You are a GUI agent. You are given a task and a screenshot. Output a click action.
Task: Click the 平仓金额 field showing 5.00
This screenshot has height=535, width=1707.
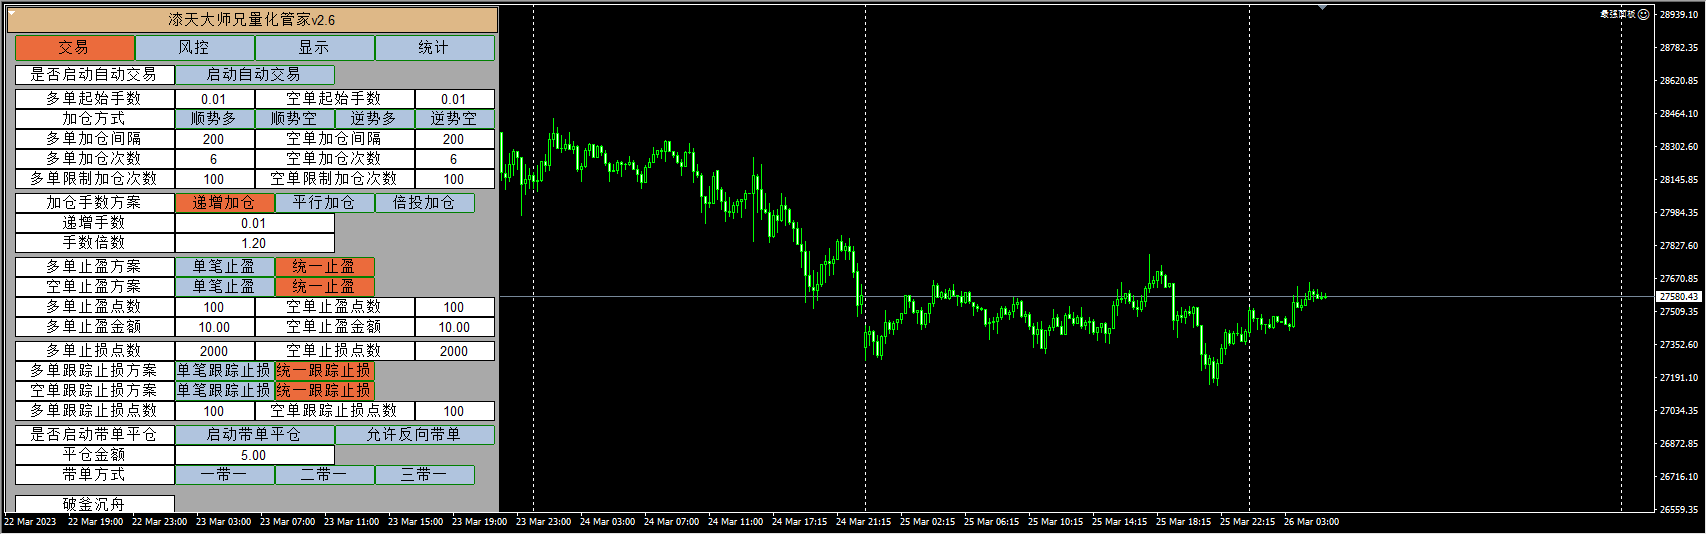click(255, 455)
